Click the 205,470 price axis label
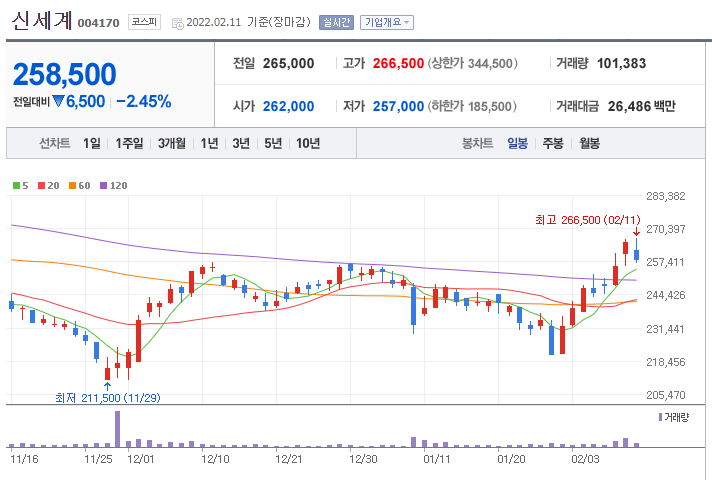The height and width of the screenshot is (480, 712). [666, 395]
